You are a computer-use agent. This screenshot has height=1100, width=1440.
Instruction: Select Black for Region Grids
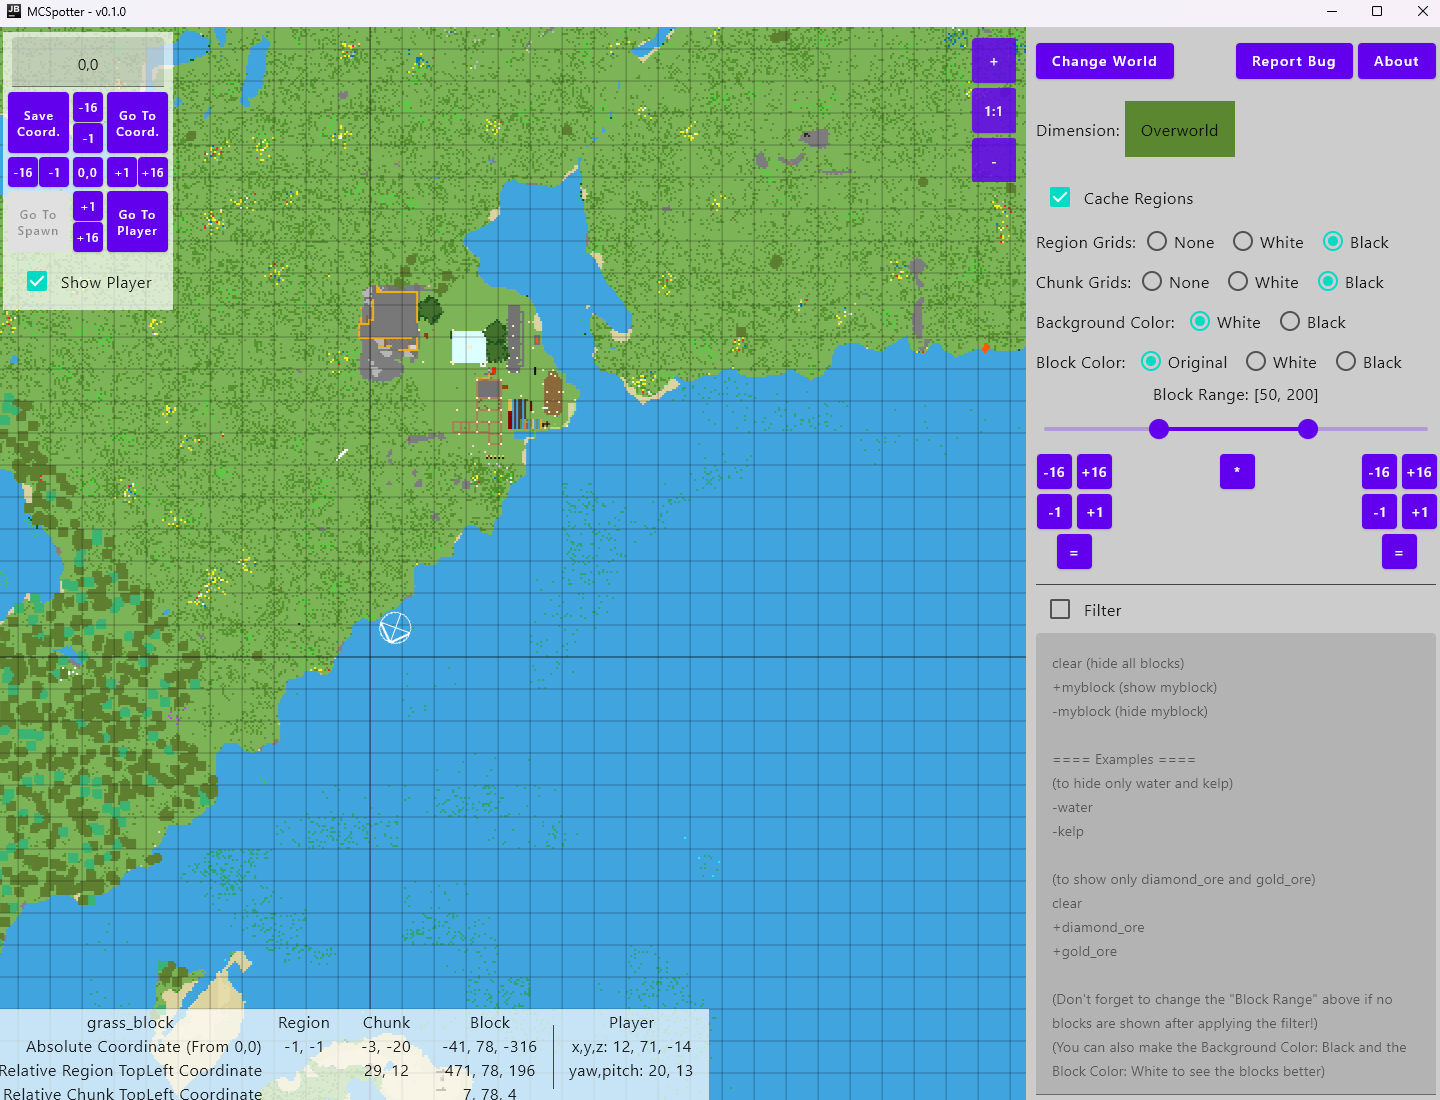[1333, 241]
